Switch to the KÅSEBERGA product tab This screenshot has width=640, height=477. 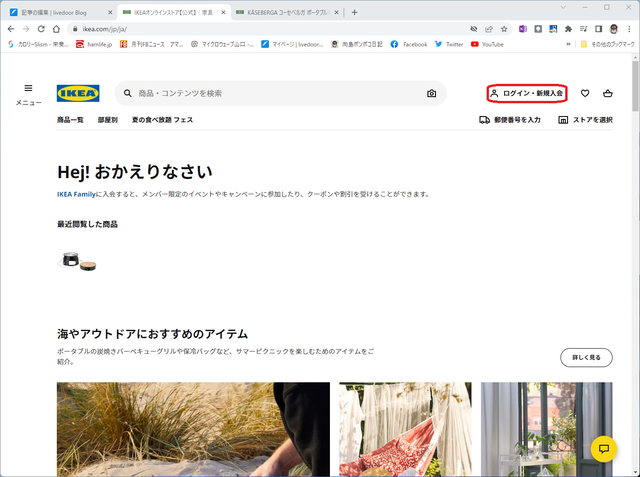click(288, 13)
